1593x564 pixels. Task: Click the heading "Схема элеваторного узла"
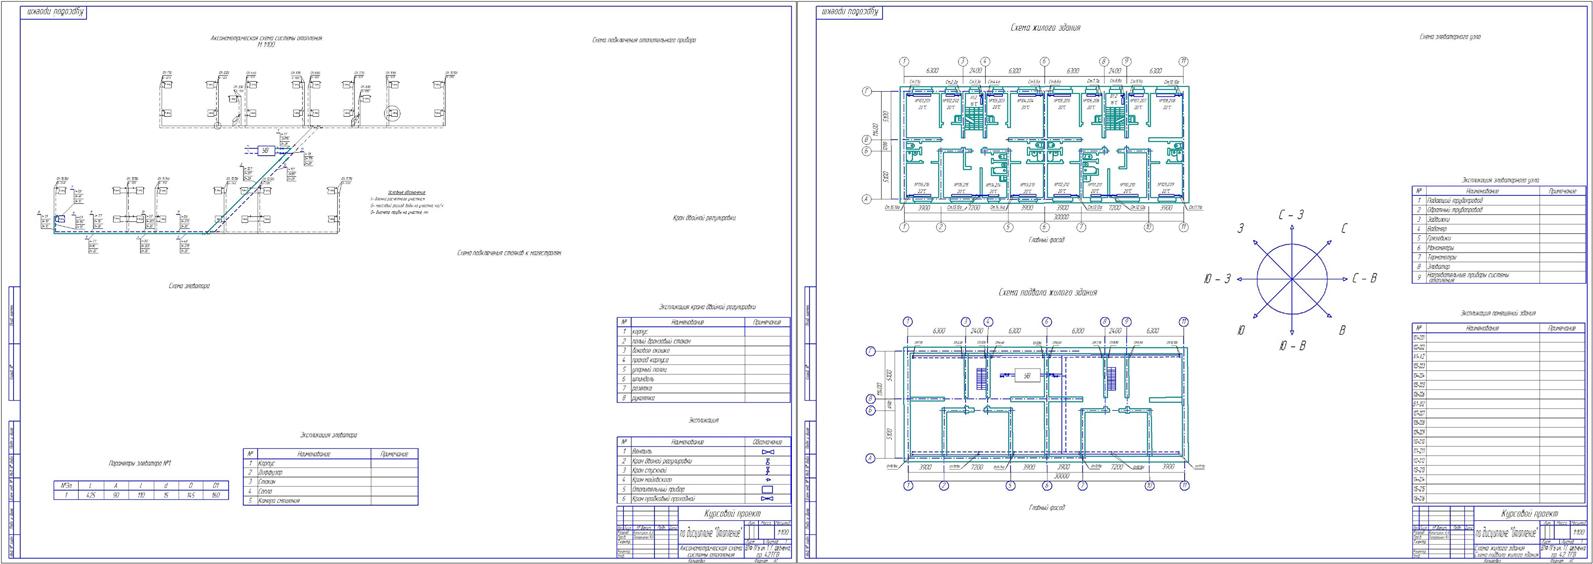[x=1450, y=37]
